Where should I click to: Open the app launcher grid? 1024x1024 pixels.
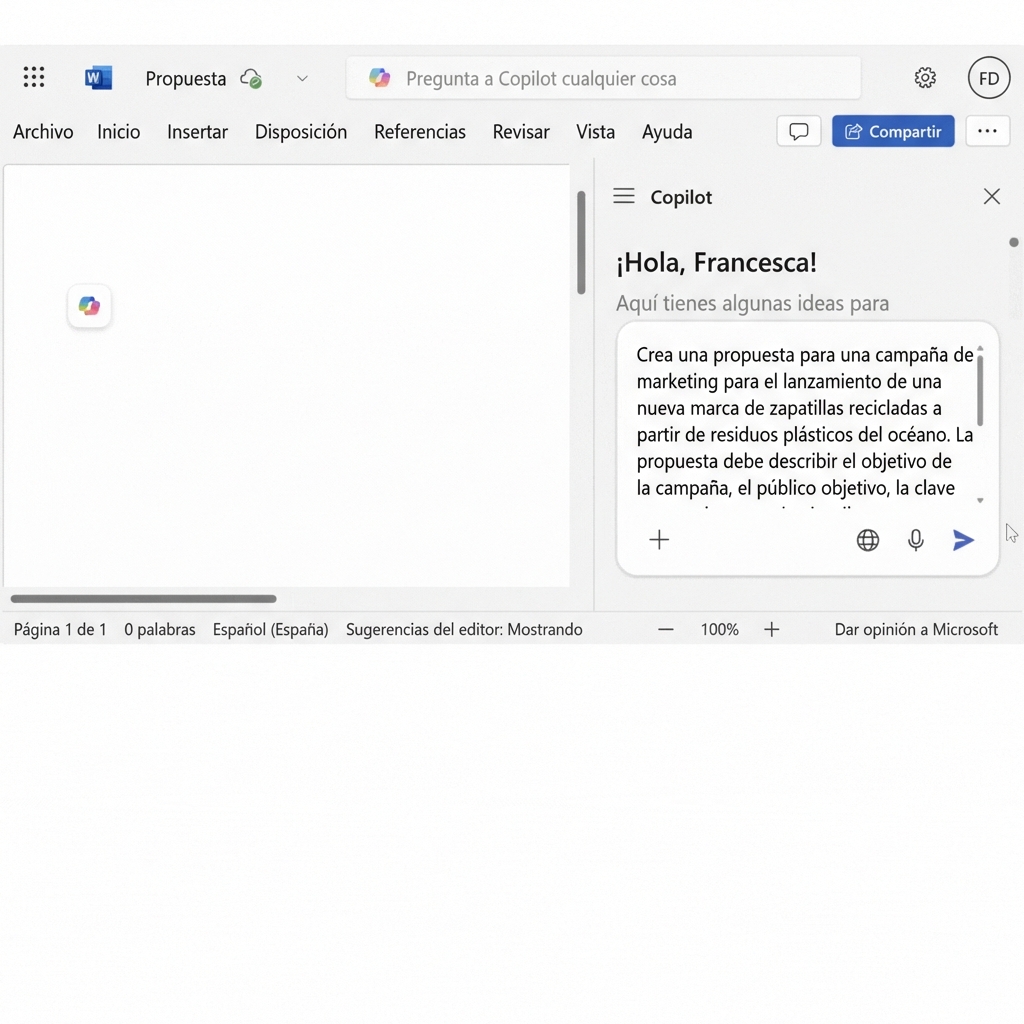tap(33, 77)
